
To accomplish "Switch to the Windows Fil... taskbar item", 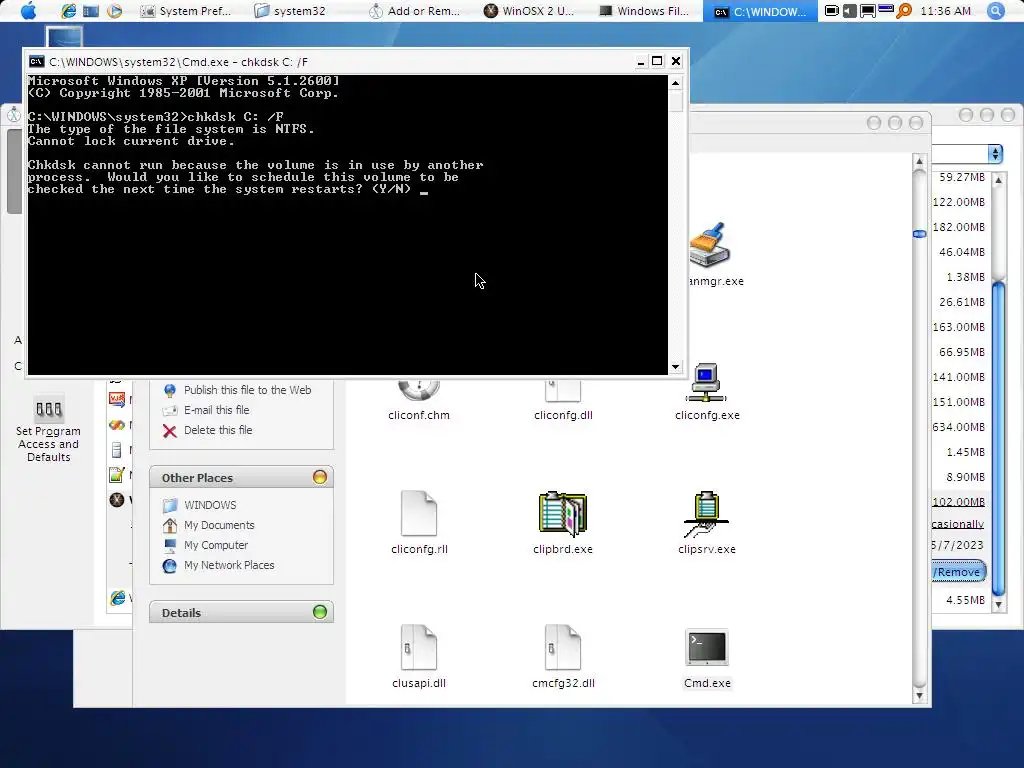I will (x=644, y=10).
